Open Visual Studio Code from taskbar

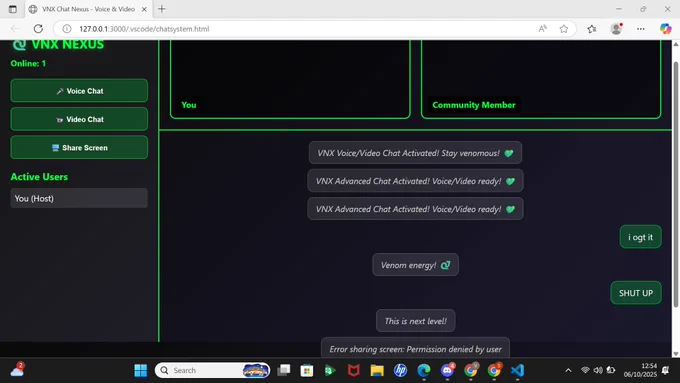click(x=517, y=370)
